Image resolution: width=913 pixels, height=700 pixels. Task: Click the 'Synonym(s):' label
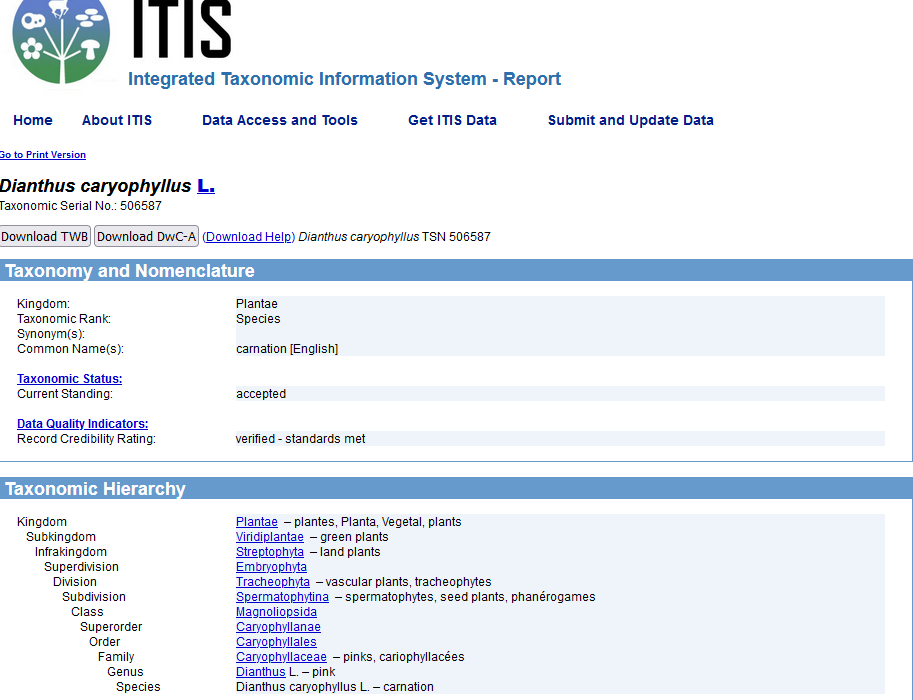coord(51,334)
